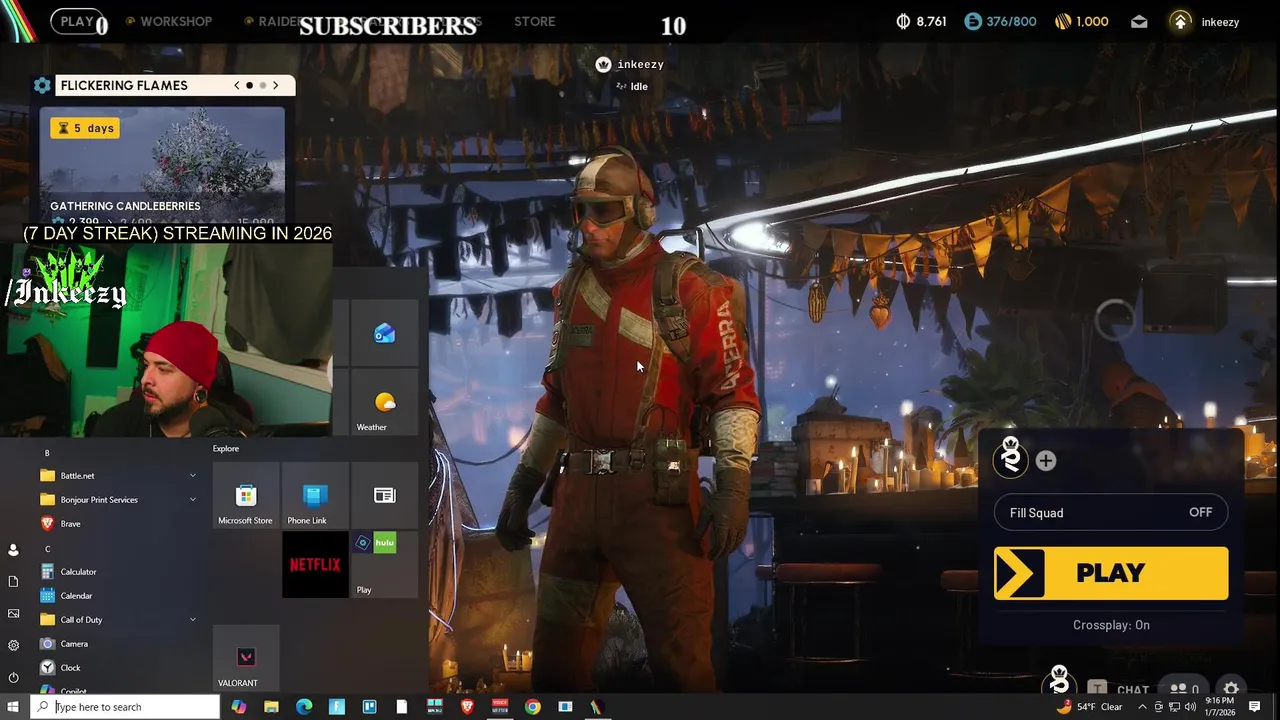Launch Microsoft Store tile
This screenshot has height=720, width=1280.
(246, 496)
